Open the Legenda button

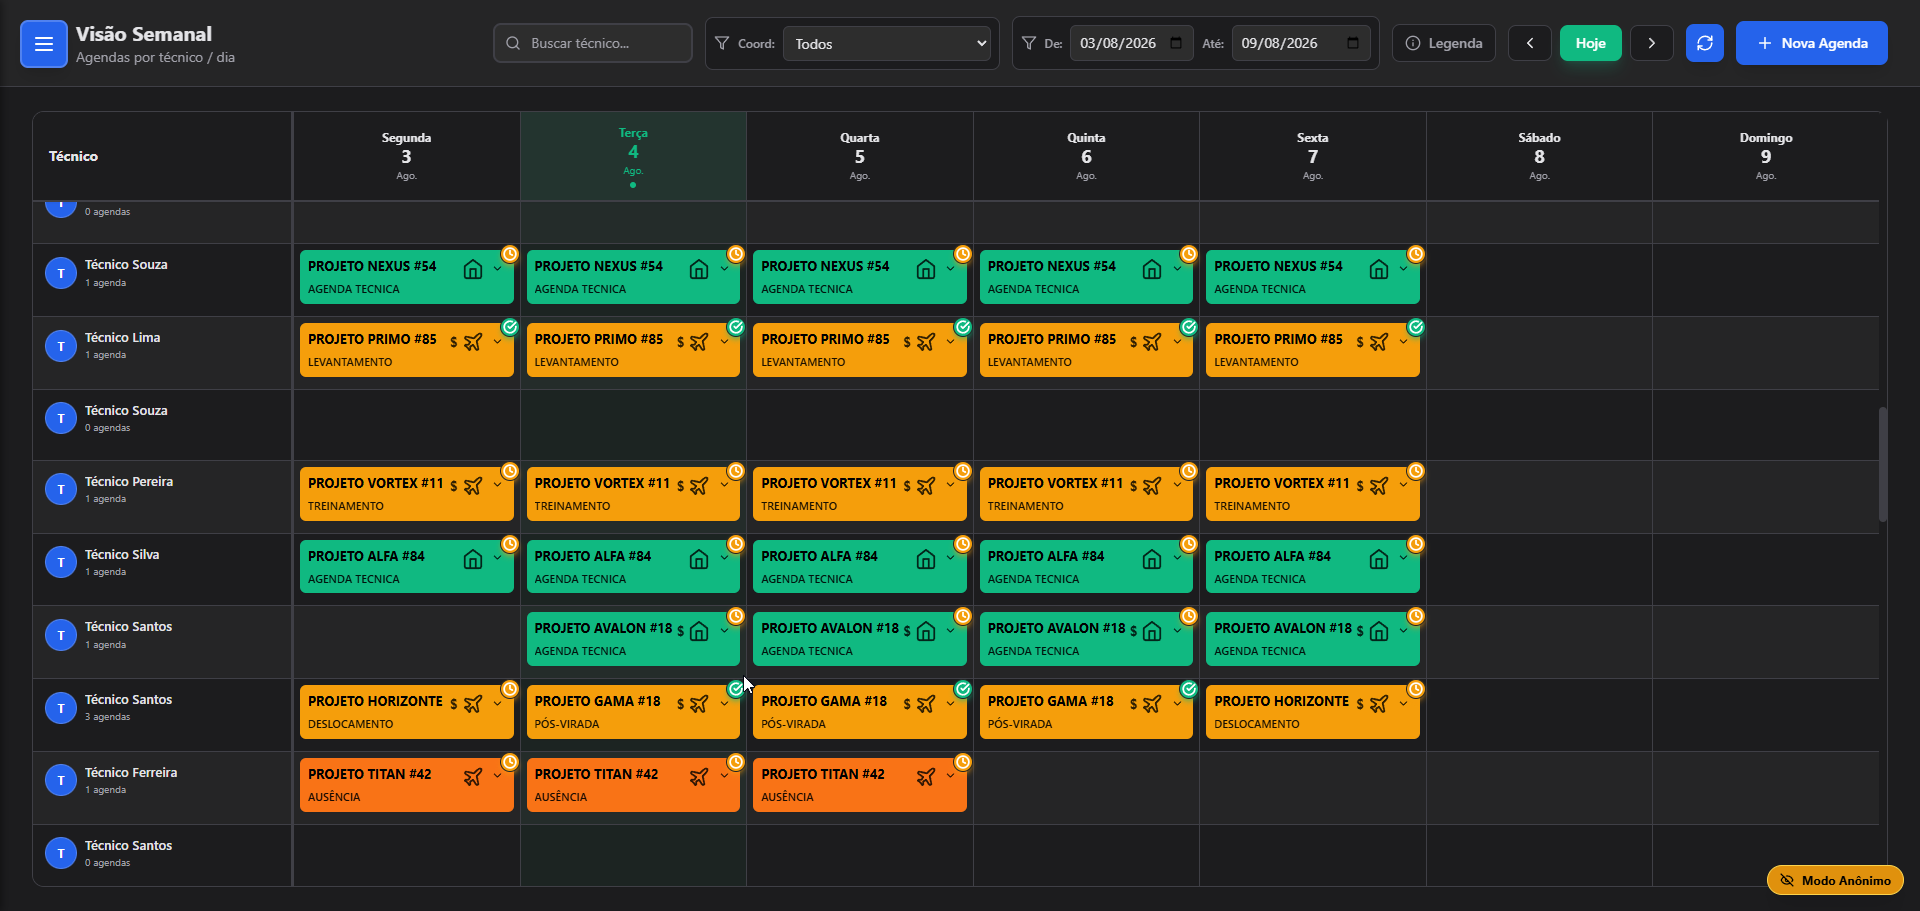(x=1444, y=43)
